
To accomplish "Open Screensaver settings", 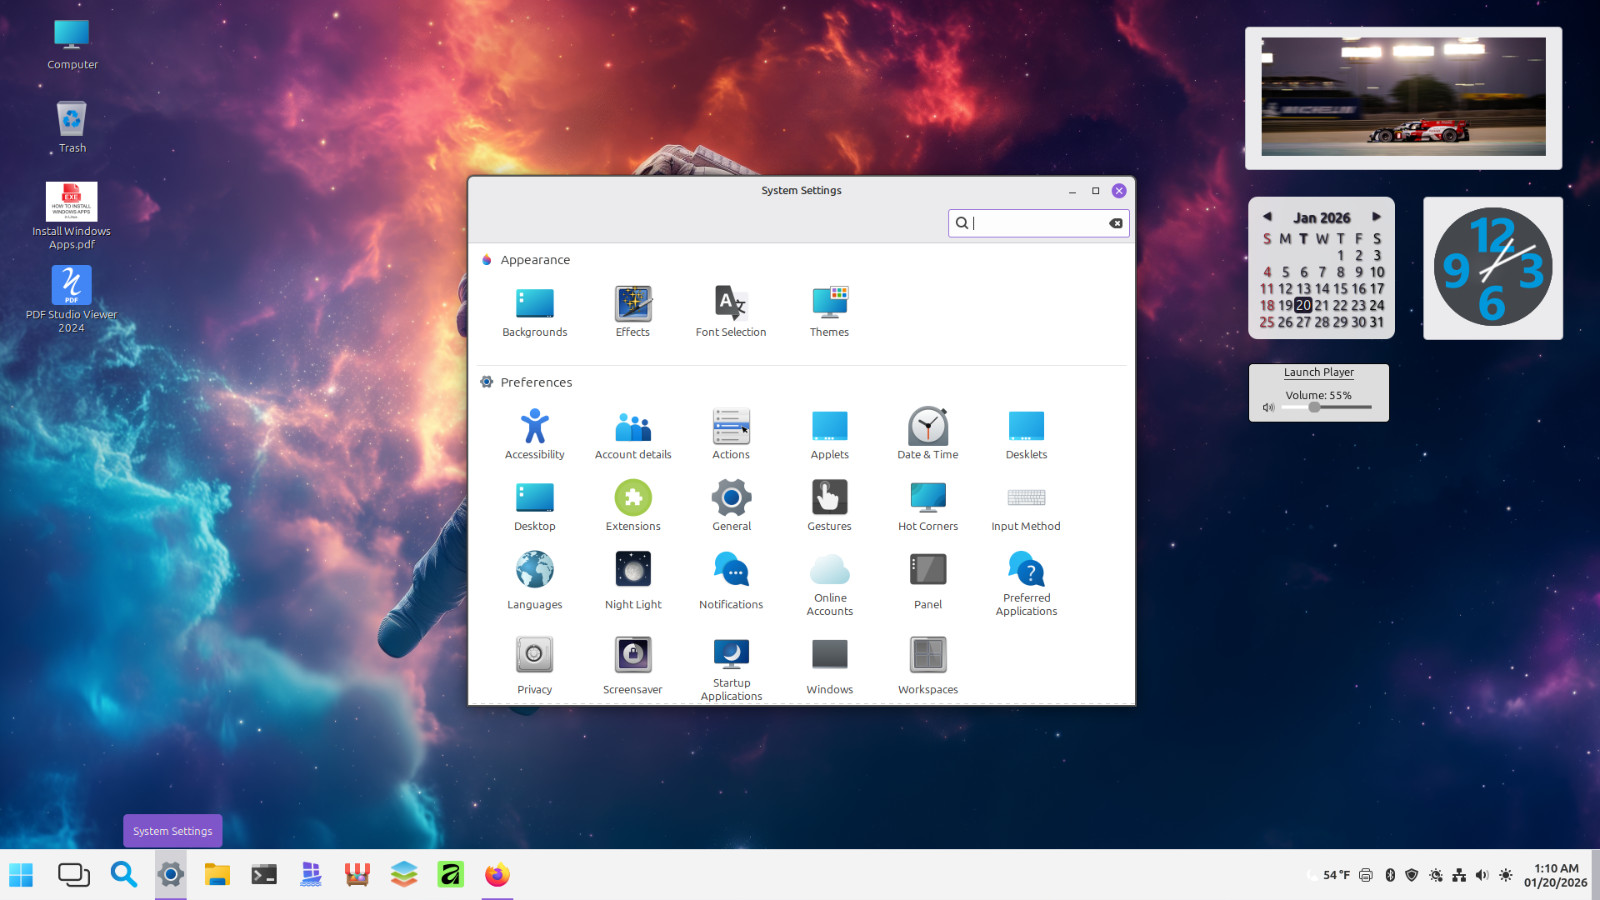I will click(633, 666).
